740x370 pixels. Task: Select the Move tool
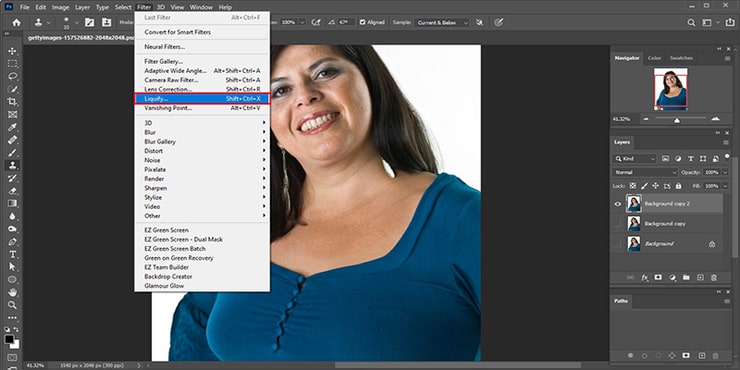tap(12, 50)
